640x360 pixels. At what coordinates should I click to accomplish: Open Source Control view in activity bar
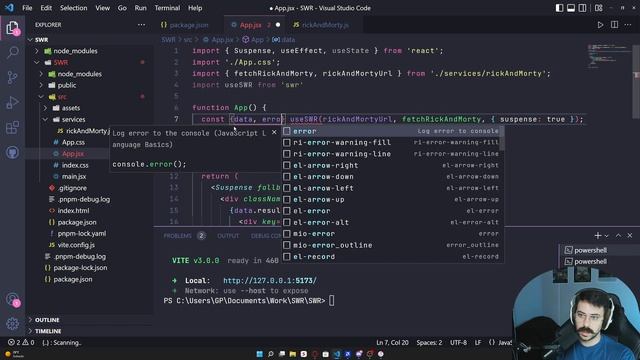12,78
